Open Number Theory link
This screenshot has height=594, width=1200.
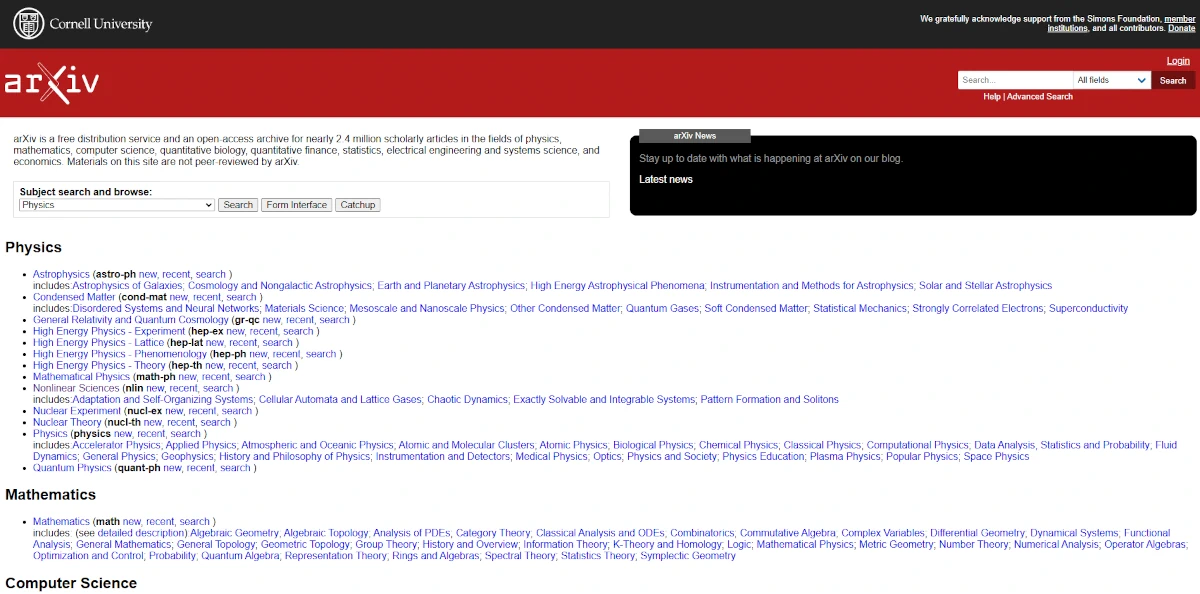[x=974, y=545]
